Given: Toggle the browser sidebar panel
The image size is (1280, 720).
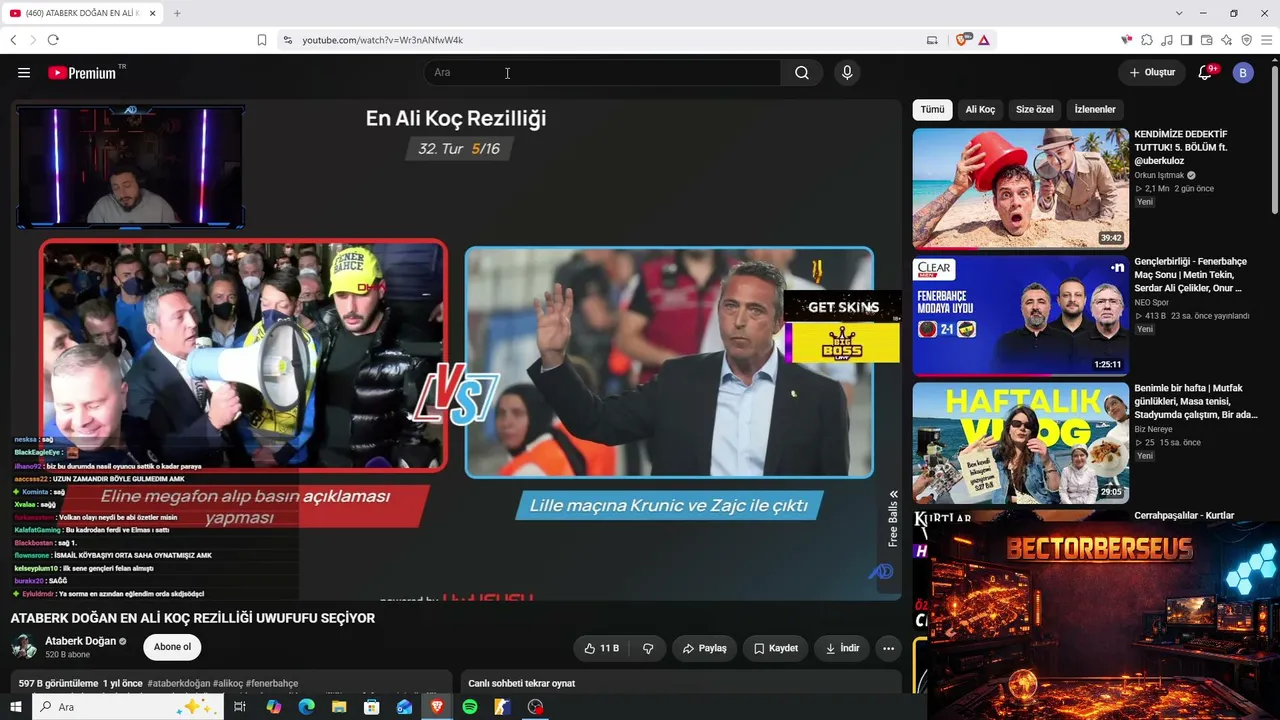Looking at the screenshot, I should pyautogui.click(x=1186, y=40).
